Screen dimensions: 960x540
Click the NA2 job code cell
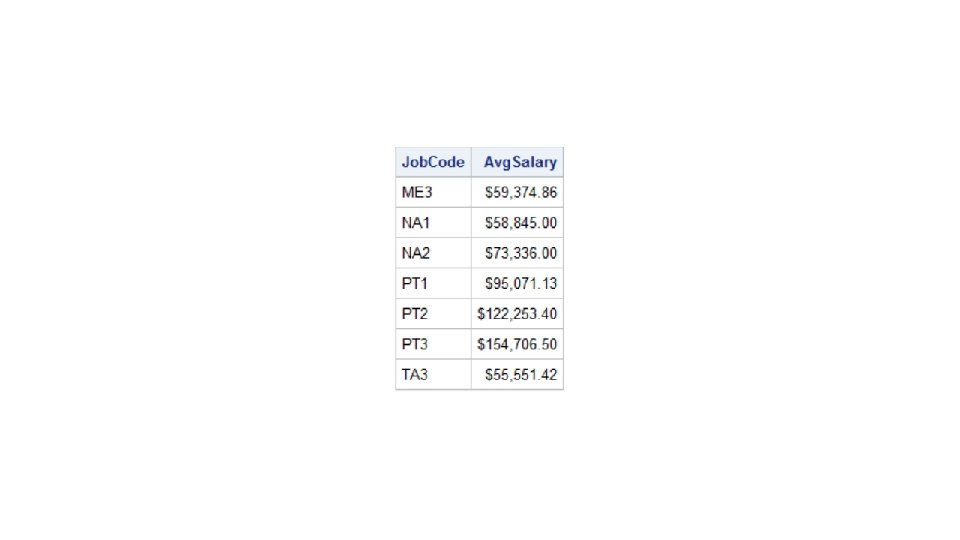click(416, 253)
